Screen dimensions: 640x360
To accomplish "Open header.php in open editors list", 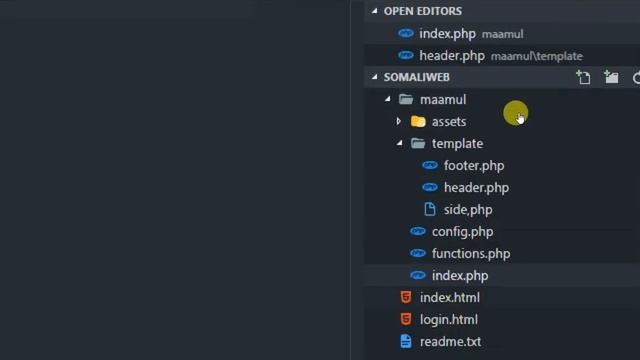I will [x=502, y=56].
